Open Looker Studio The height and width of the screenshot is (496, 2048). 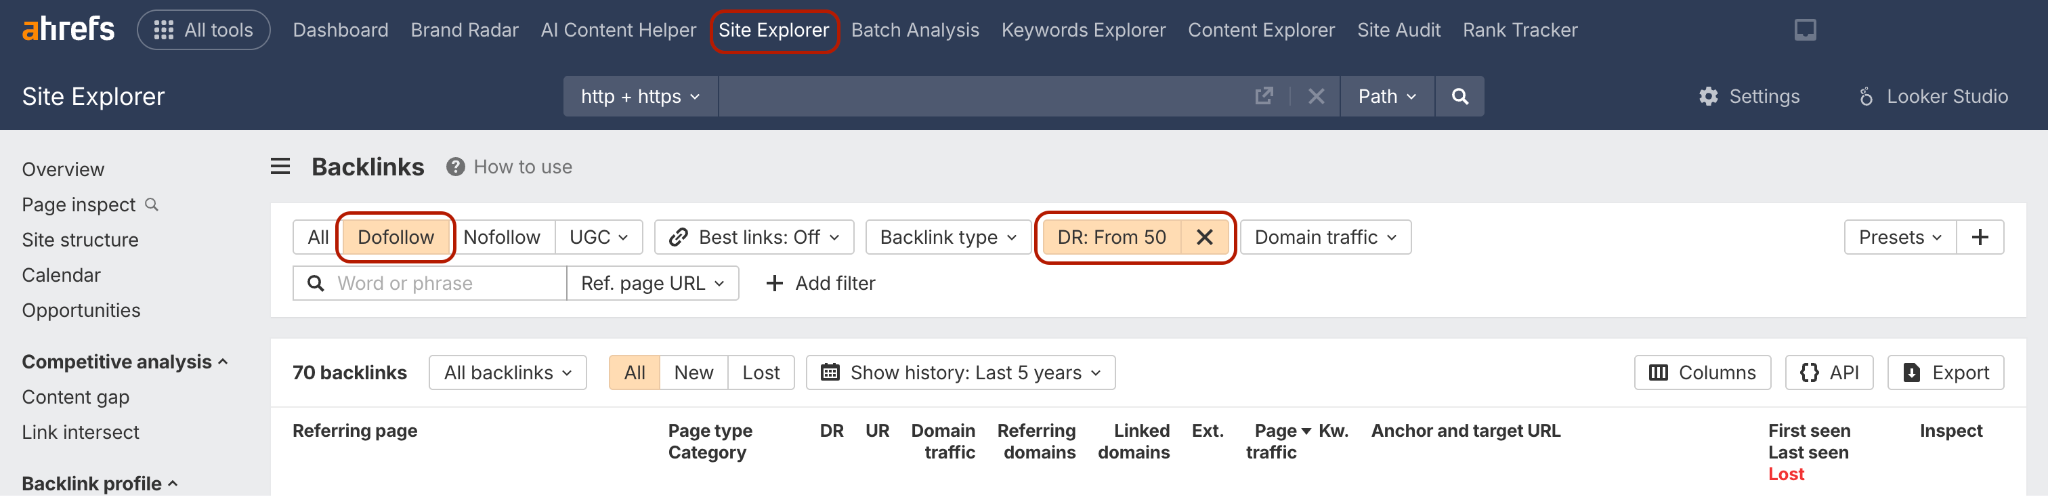[1932, 96]
